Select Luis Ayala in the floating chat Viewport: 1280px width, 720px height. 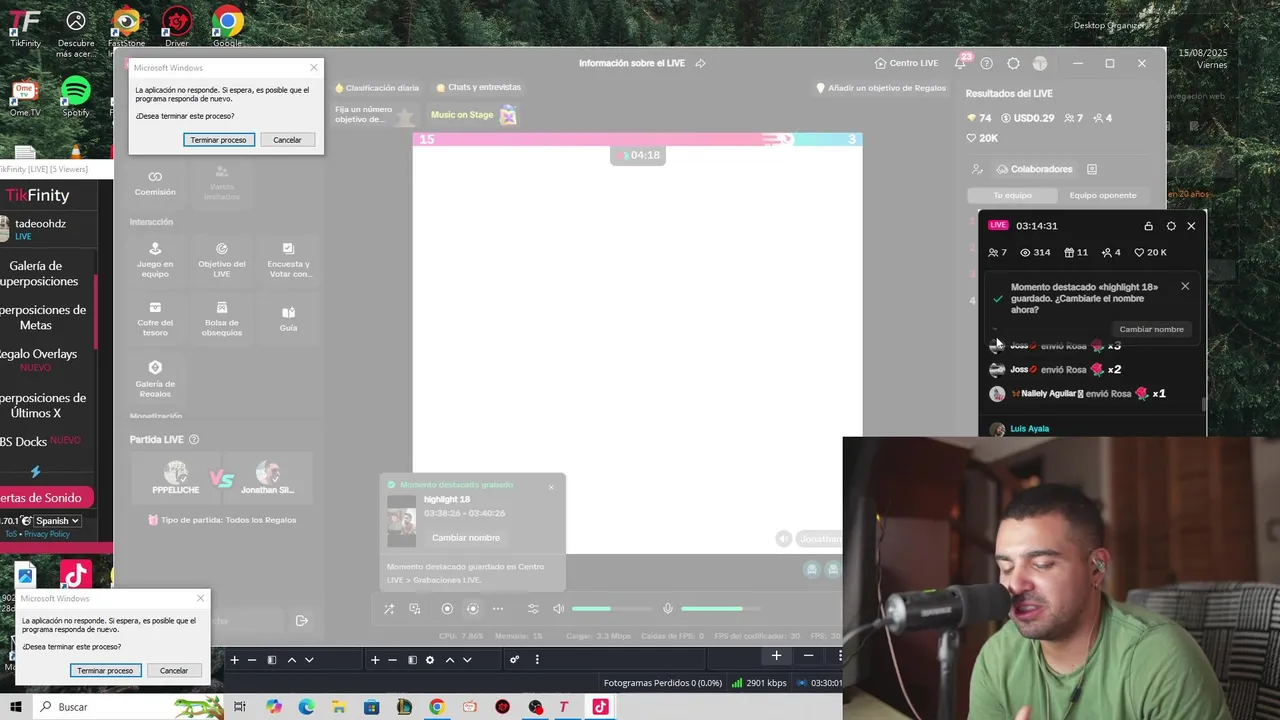point(1029,429)
